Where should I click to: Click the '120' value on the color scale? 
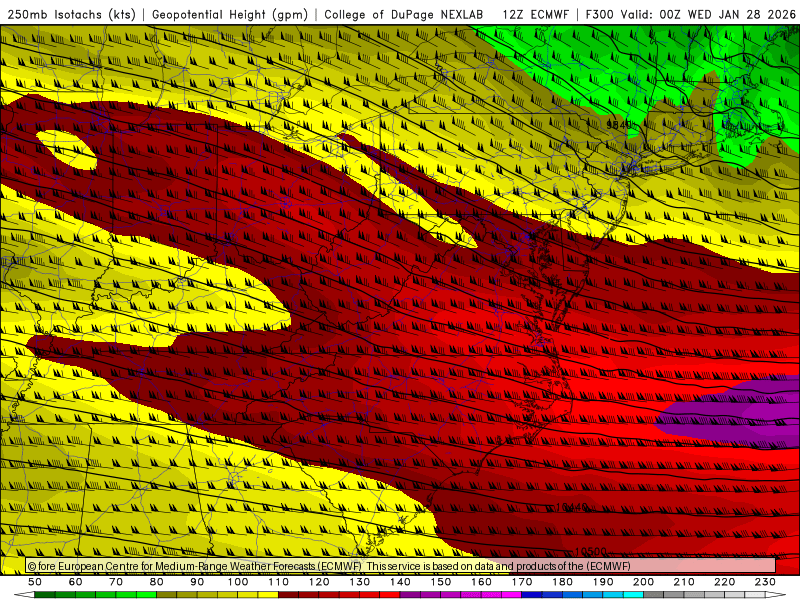tap(319, 582)
